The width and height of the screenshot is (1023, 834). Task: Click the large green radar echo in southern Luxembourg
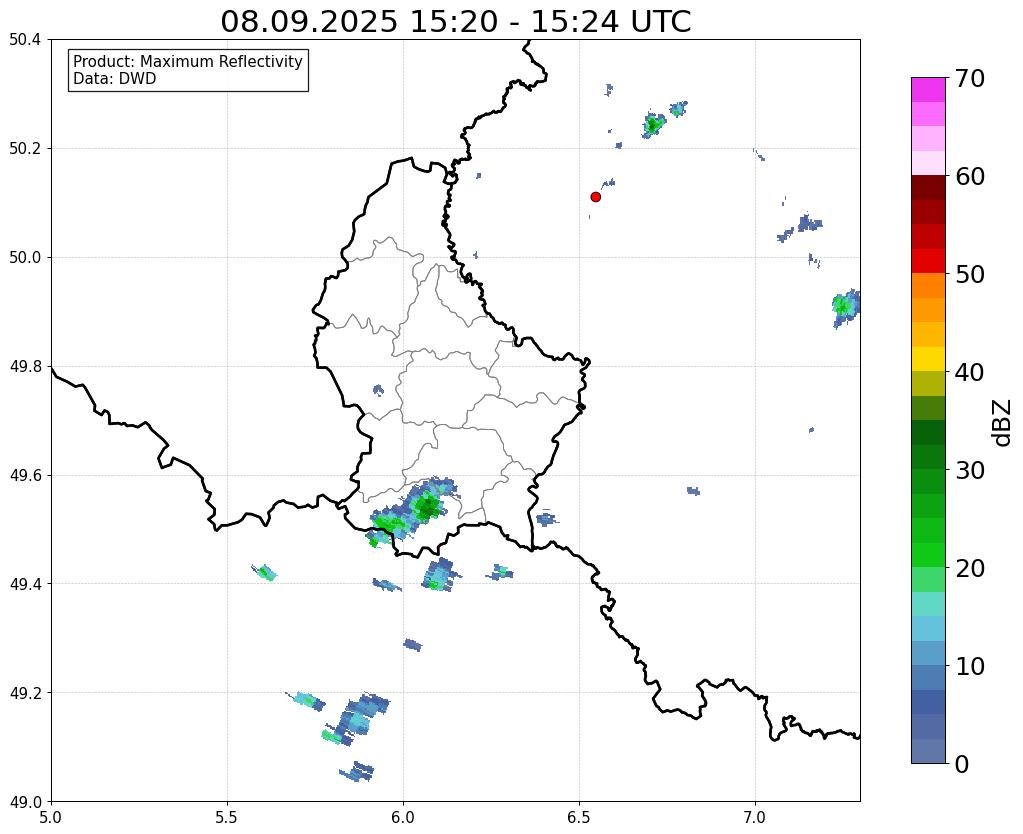tap(411, 512)
